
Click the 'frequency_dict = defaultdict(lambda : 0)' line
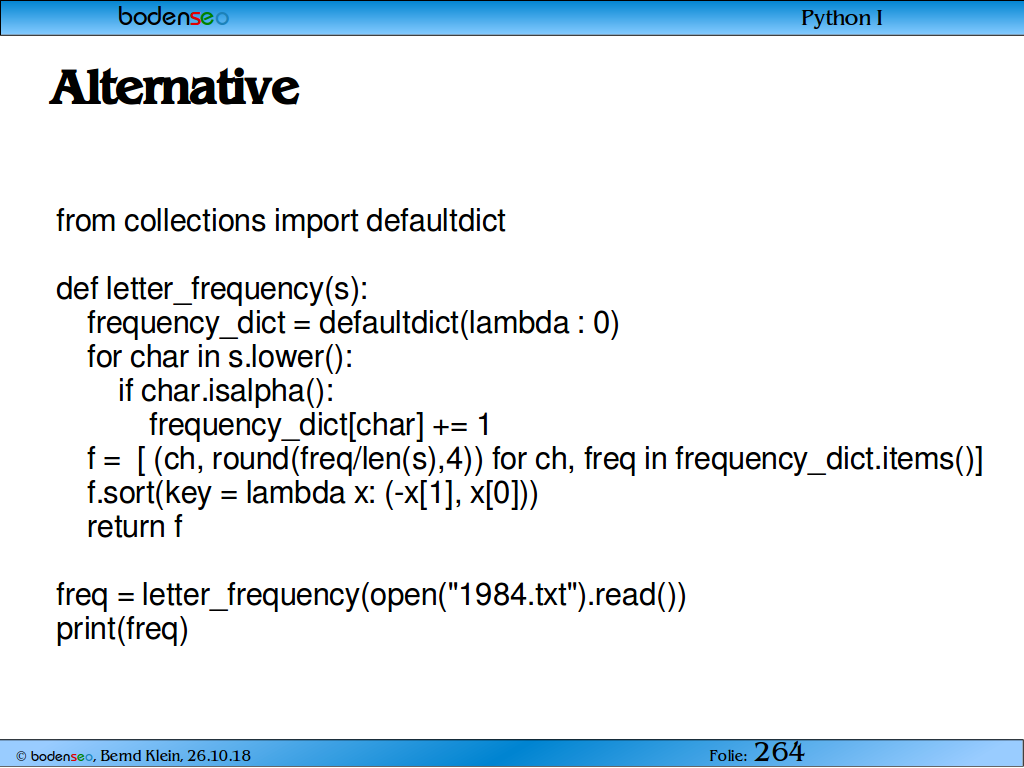[353, 323]
